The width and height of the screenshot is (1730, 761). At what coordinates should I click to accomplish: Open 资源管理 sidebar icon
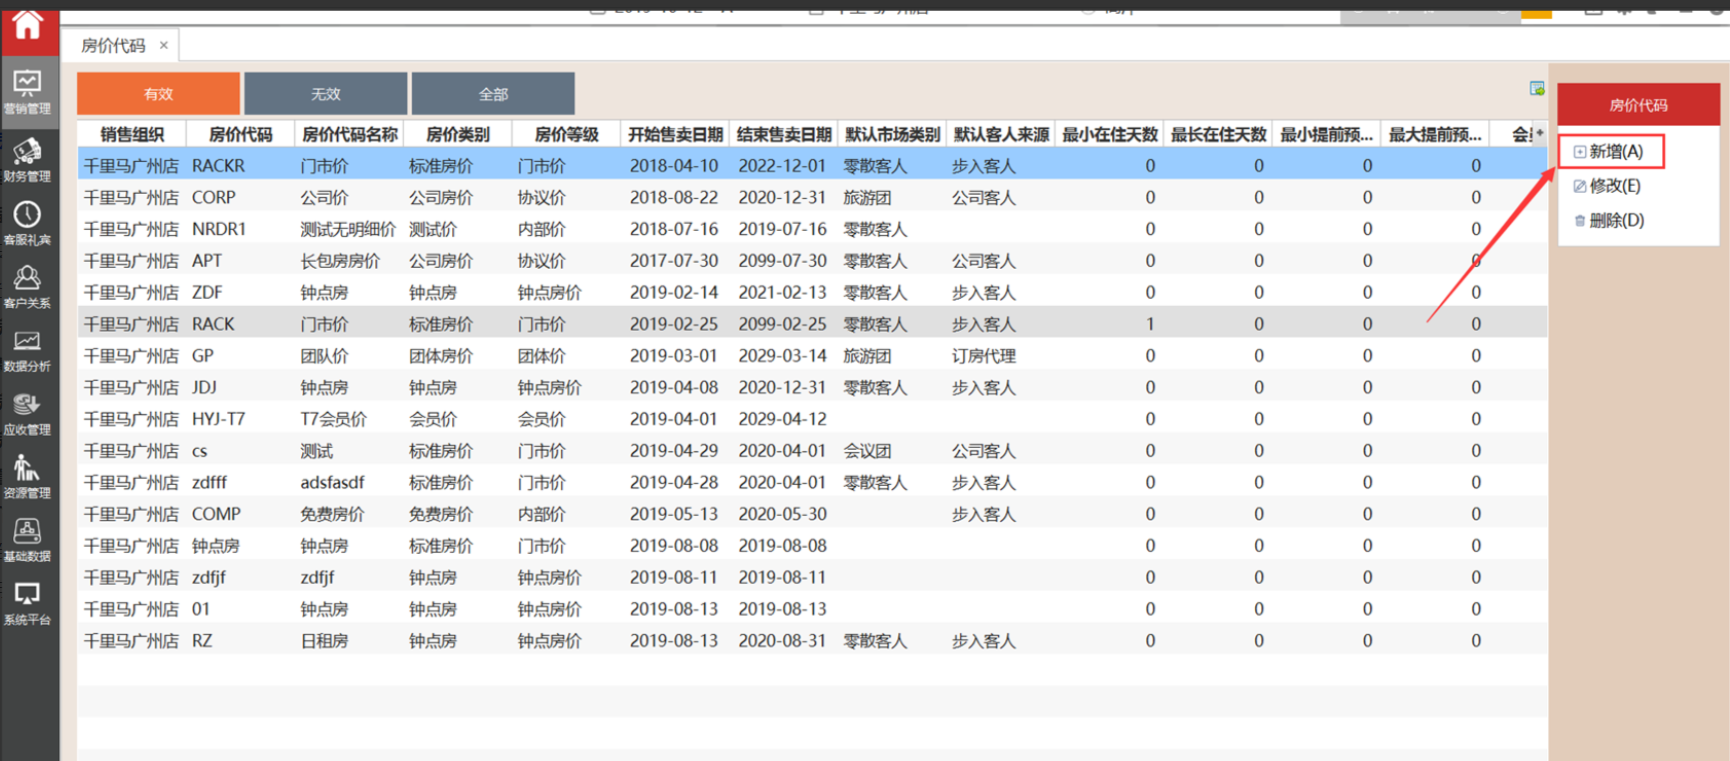[27, 476]
